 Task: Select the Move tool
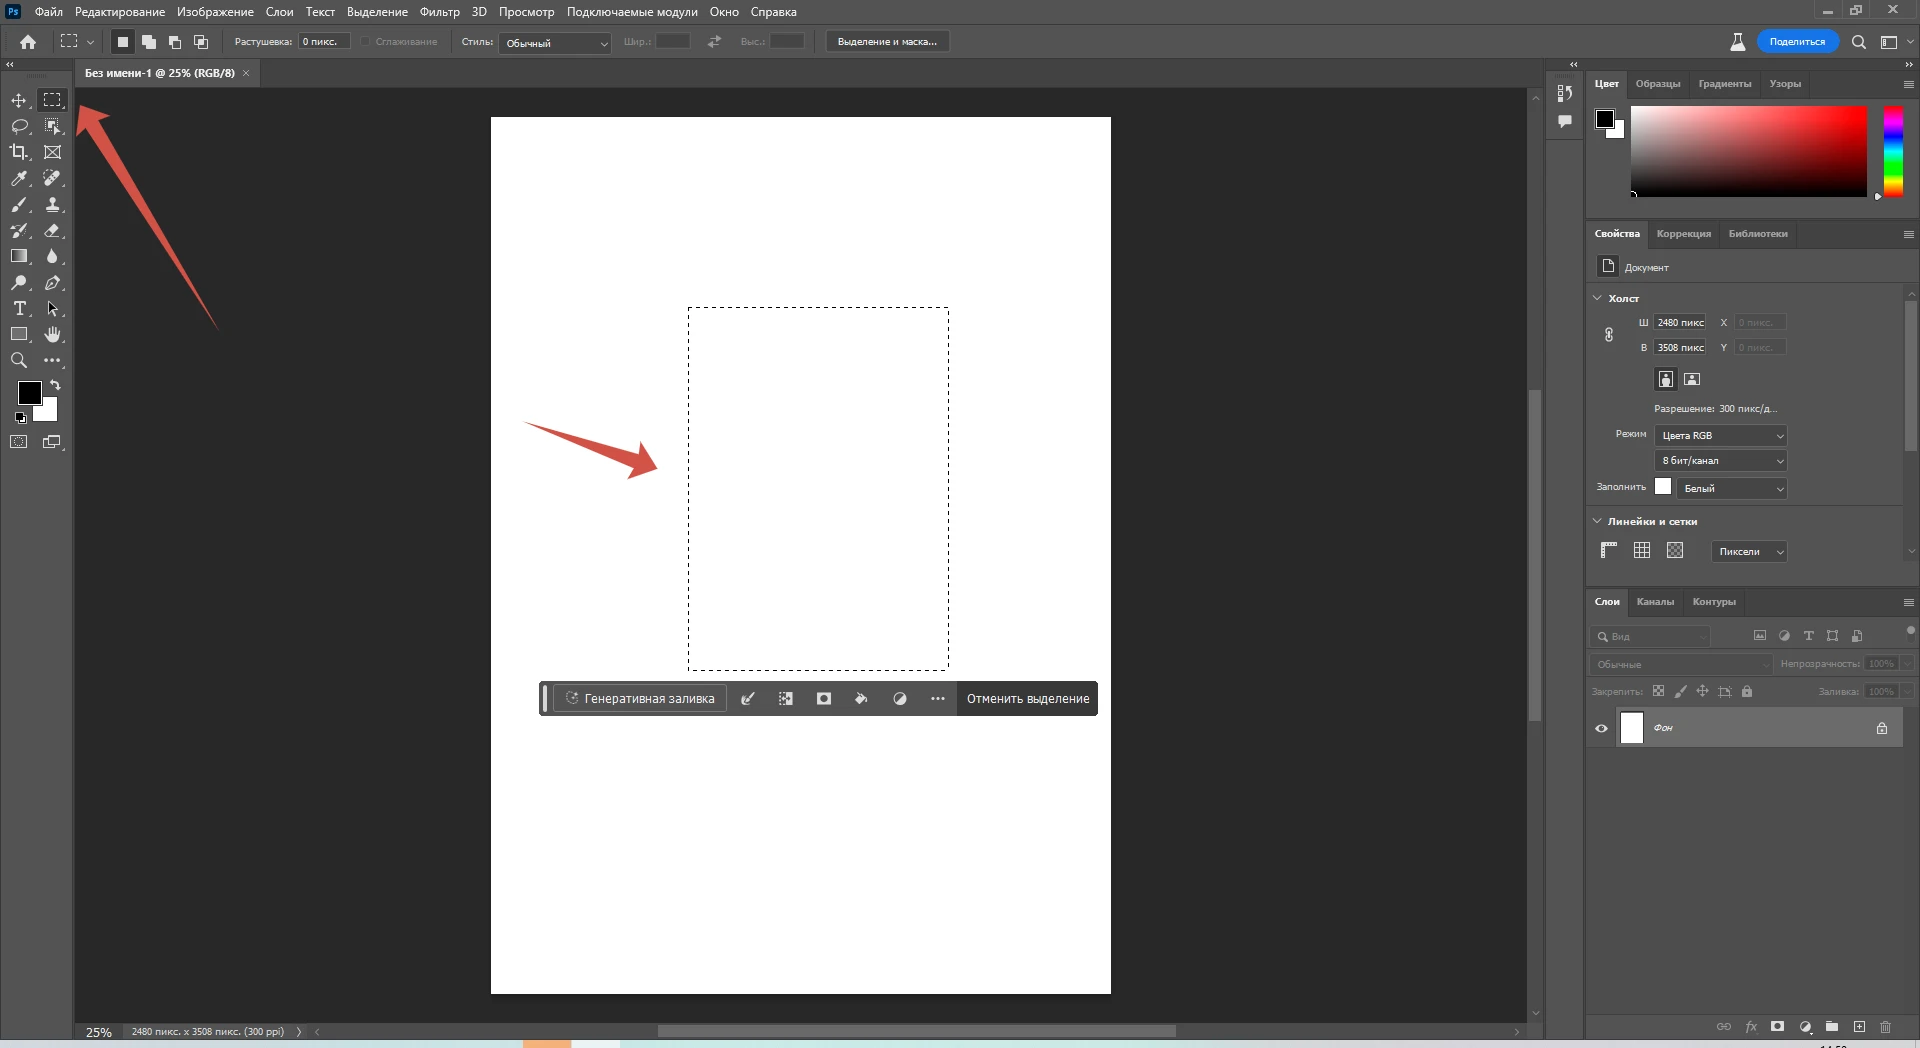(x=19, y=100)
